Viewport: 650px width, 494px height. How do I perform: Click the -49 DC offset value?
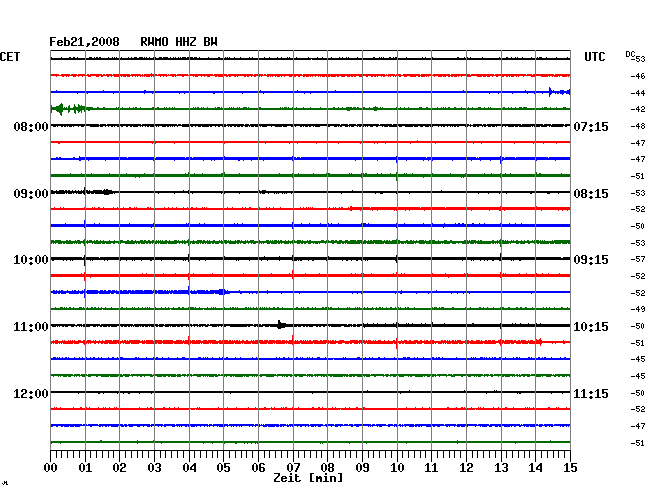(x=638, y=309)
